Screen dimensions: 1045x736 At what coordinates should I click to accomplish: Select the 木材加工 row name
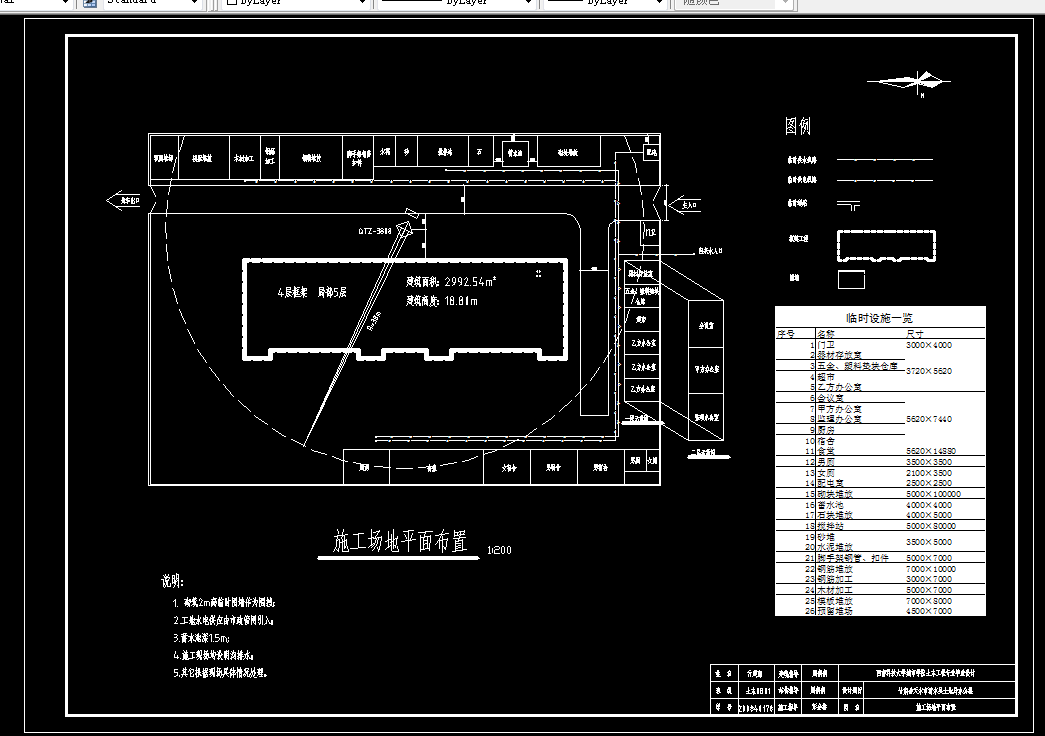click(834, 590)
